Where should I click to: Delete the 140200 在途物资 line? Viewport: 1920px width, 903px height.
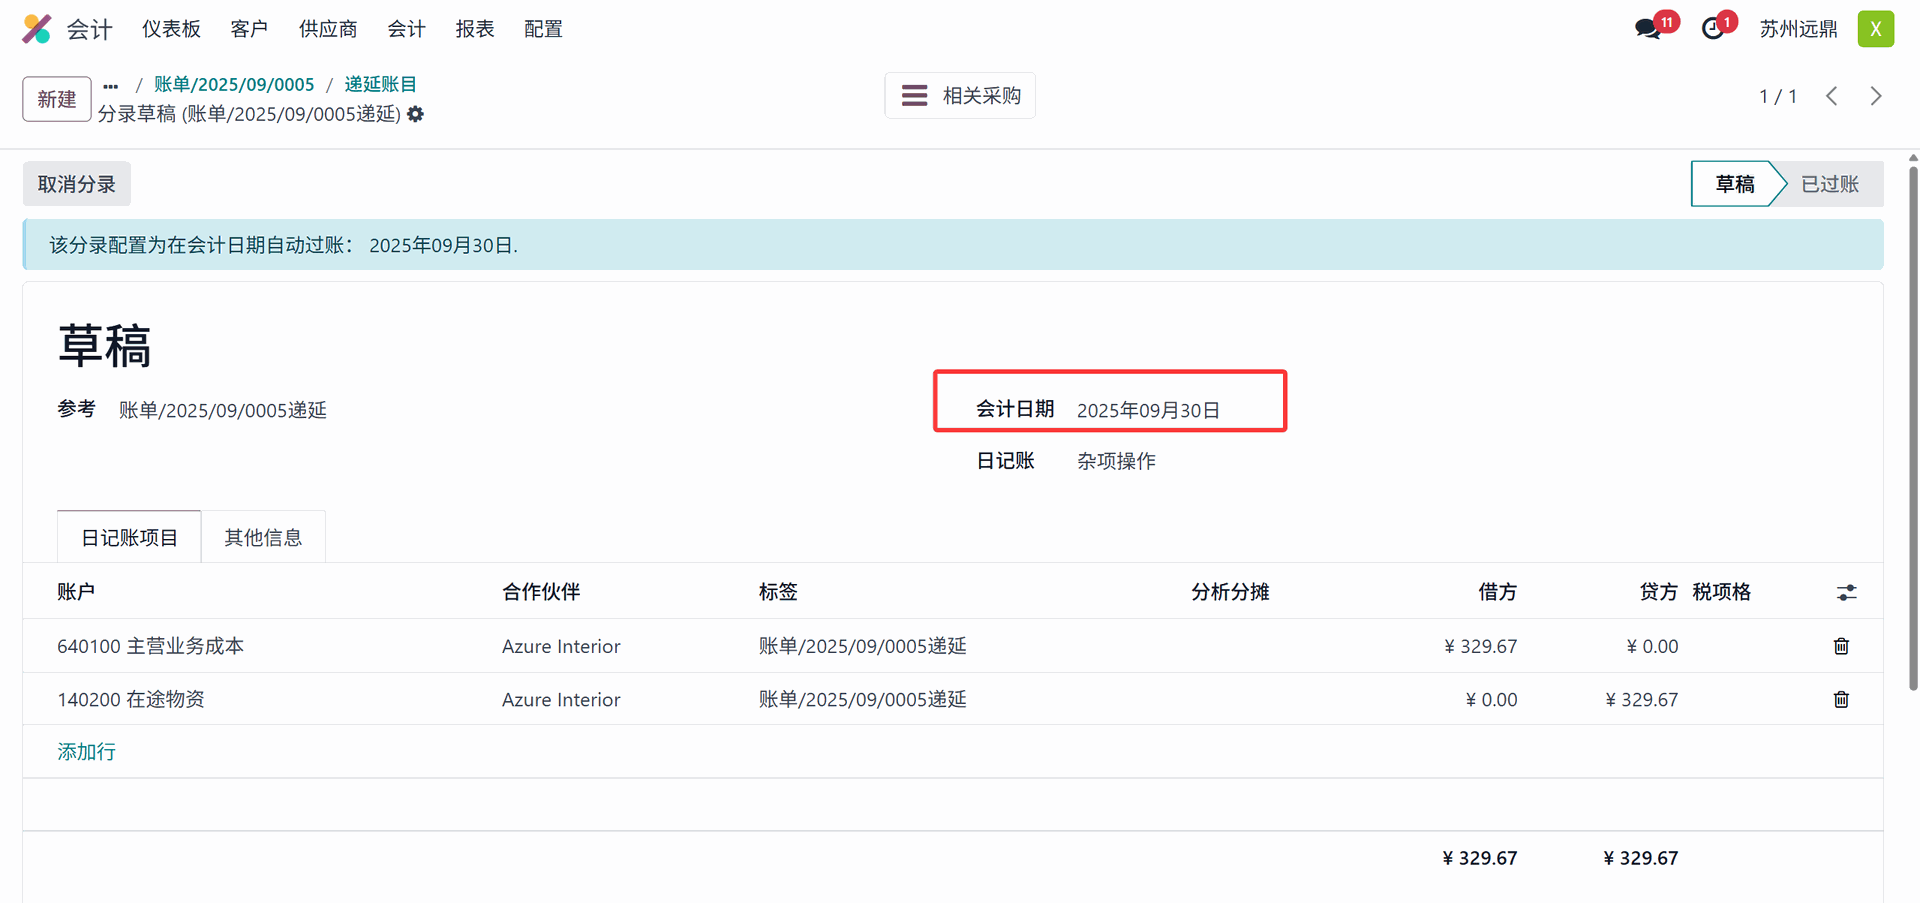click(1841, 699)
